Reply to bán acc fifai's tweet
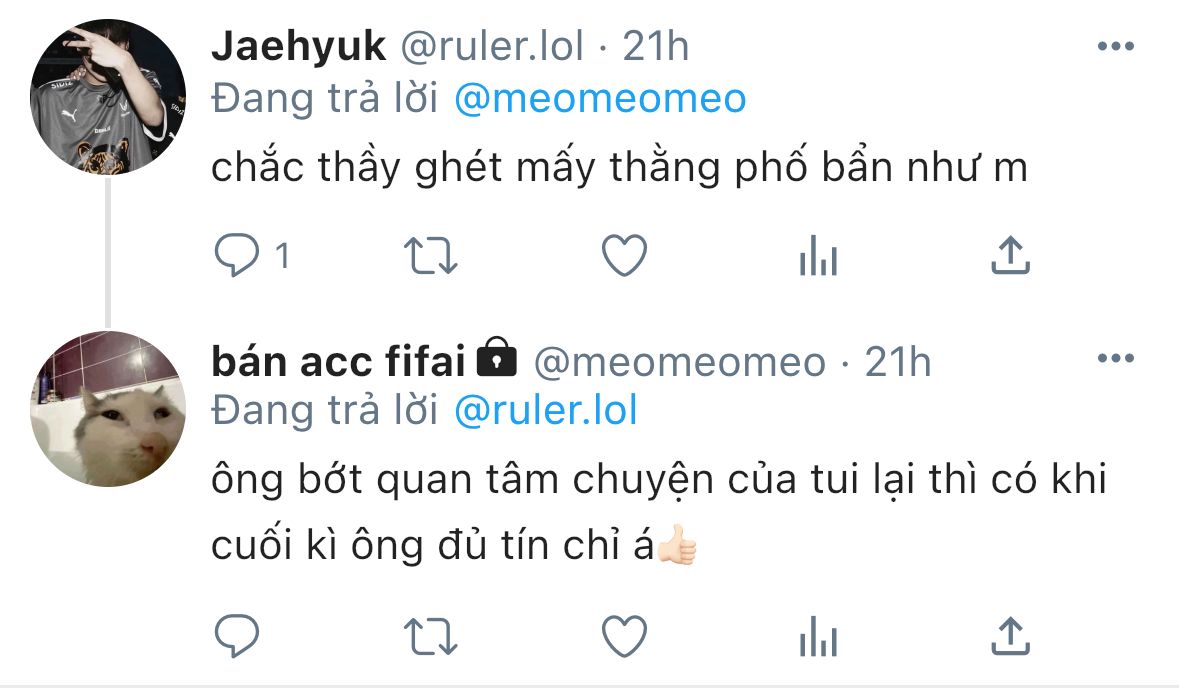 pyautogui.click(x=237, y=636)
